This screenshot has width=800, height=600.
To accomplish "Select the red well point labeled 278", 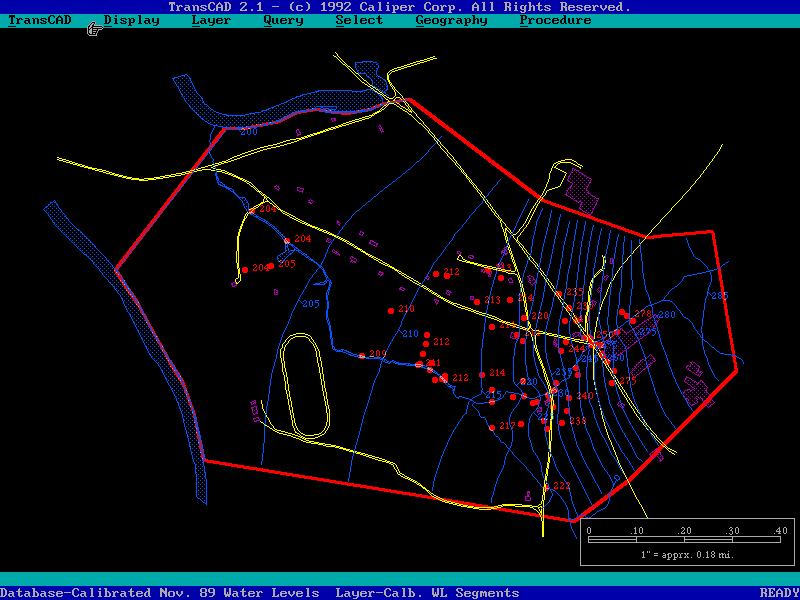I will [x=628, y=316].
